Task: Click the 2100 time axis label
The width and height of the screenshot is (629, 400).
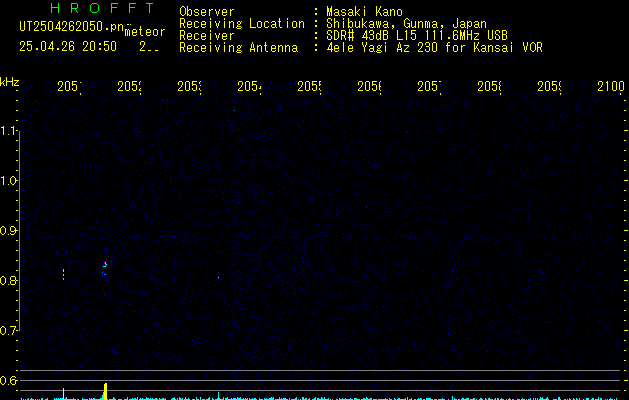Action: [611, 86]
